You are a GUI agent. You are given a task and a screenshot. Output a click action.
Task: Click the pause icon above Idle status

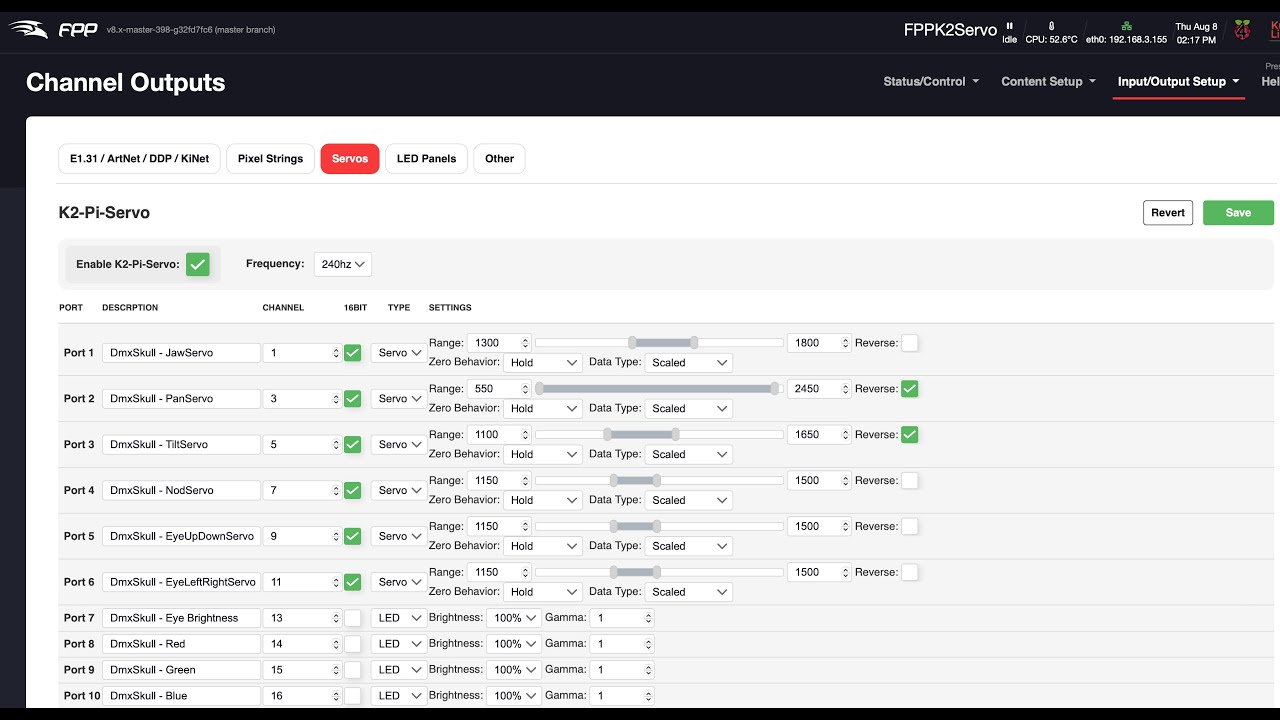tap(1010, 26)
